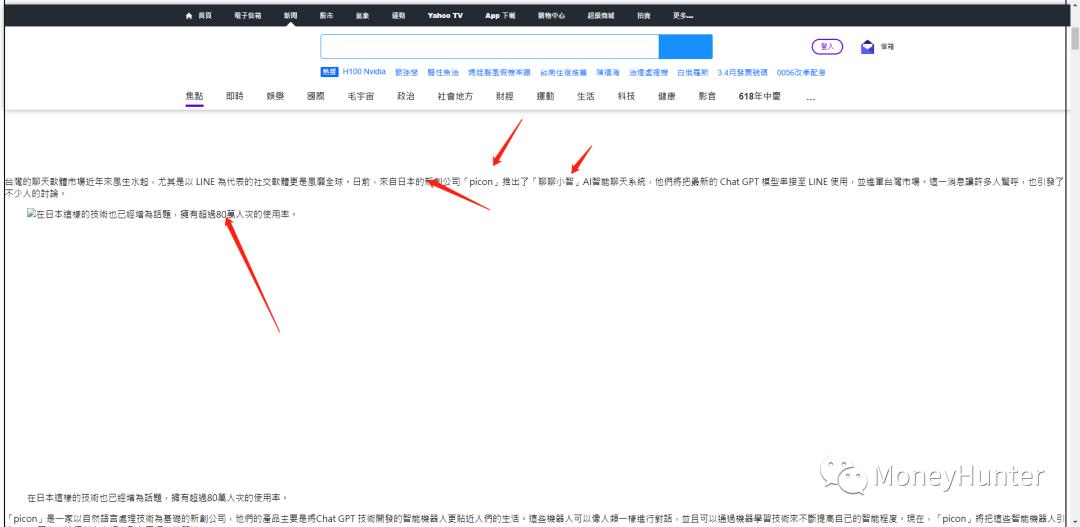Viewport: 1080px width, 527px height.
Task: Open 電子信箱 in the top bar
Action: click(x=248, y=16)
